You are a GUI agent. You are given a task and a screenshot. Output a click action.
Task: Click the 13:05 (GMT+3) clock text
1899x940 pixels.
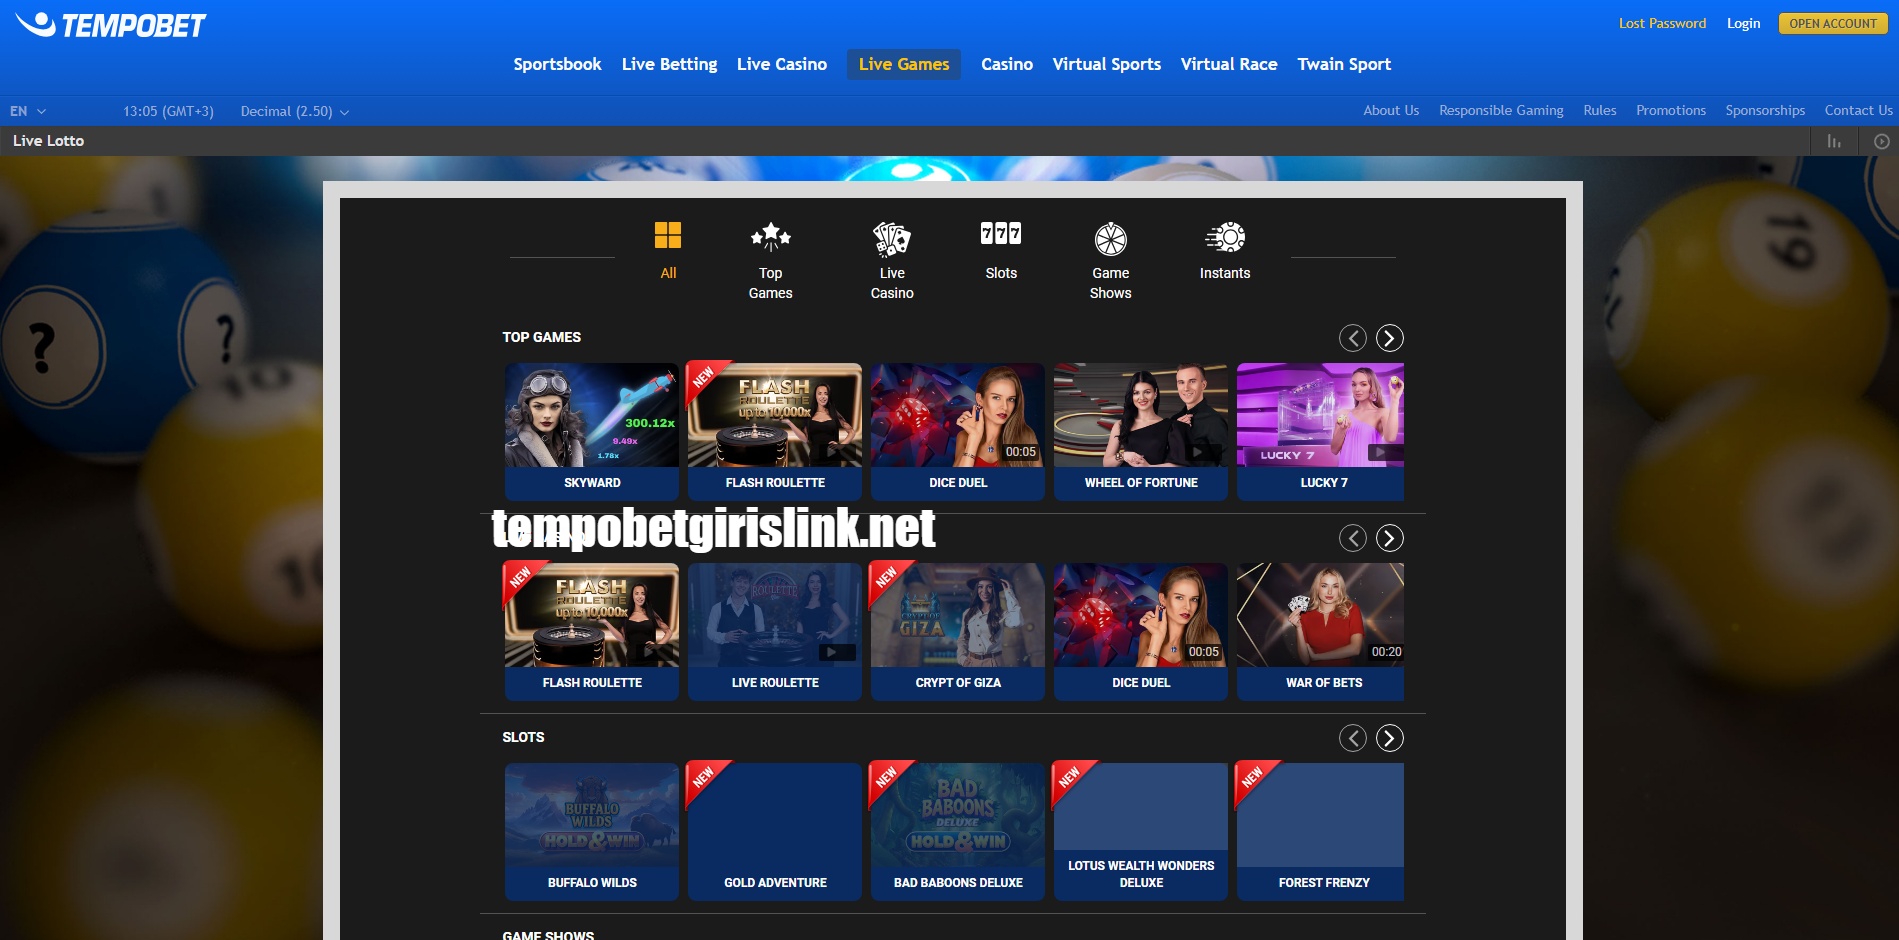click(x=168, y=111)
